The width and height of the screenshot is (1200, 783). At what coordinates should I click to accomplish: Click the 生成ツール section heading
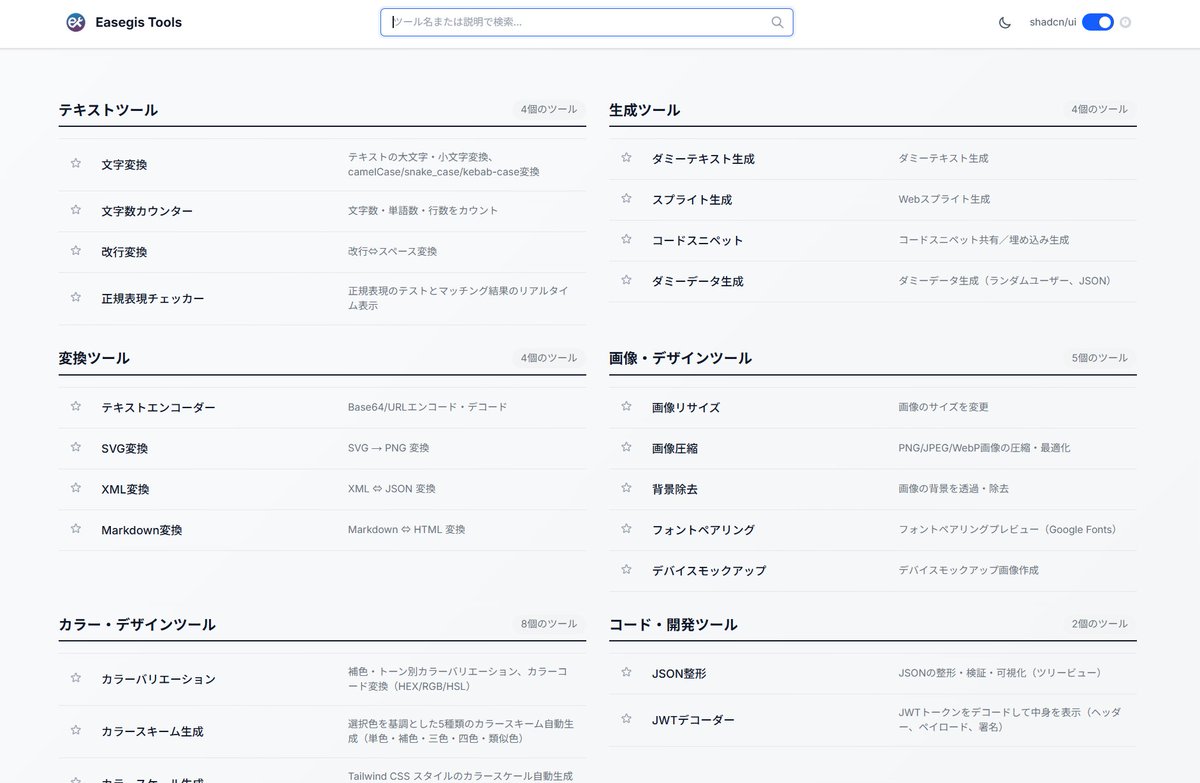(645, 110)
